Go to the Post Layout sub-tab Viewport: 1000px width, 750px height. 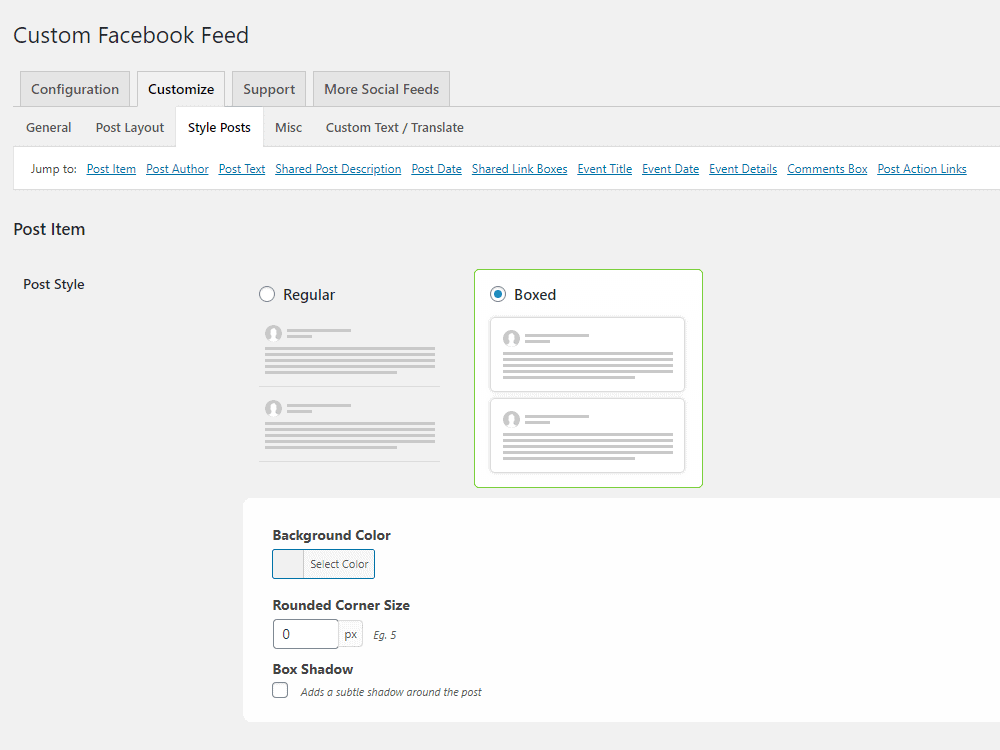(129, 128)
